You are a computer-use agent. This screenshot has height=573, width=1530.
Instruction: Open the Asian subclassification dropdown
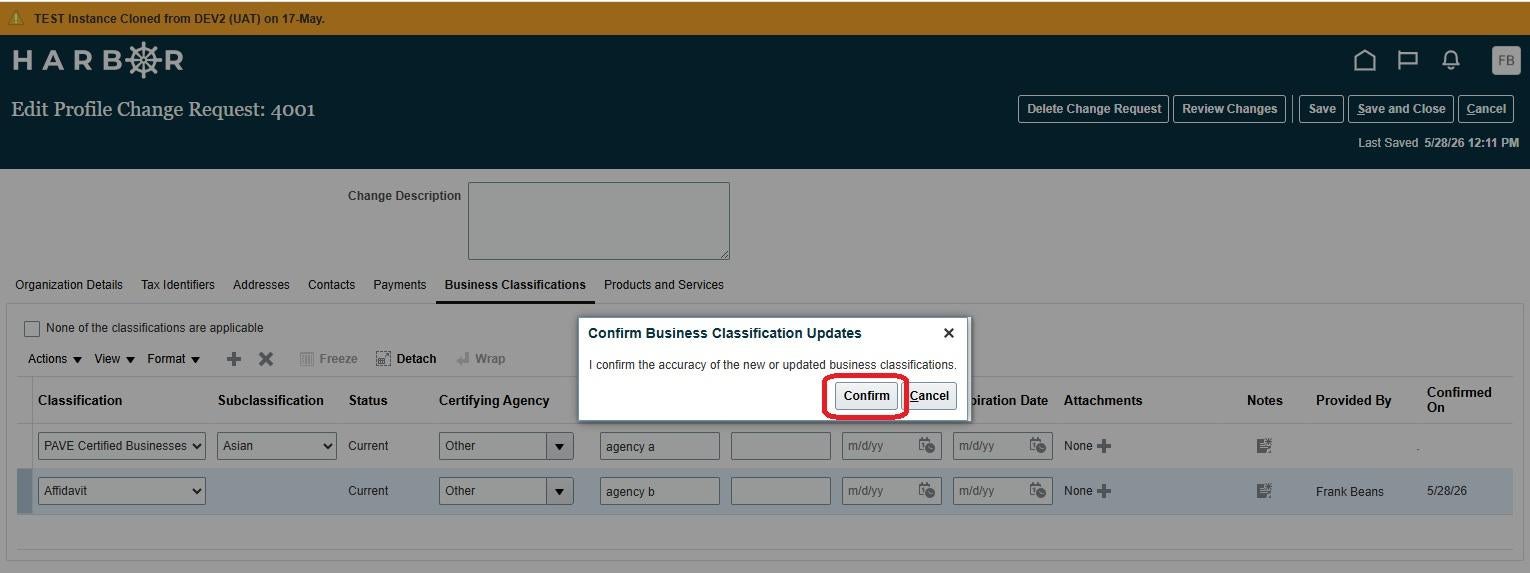coord(277,446)
